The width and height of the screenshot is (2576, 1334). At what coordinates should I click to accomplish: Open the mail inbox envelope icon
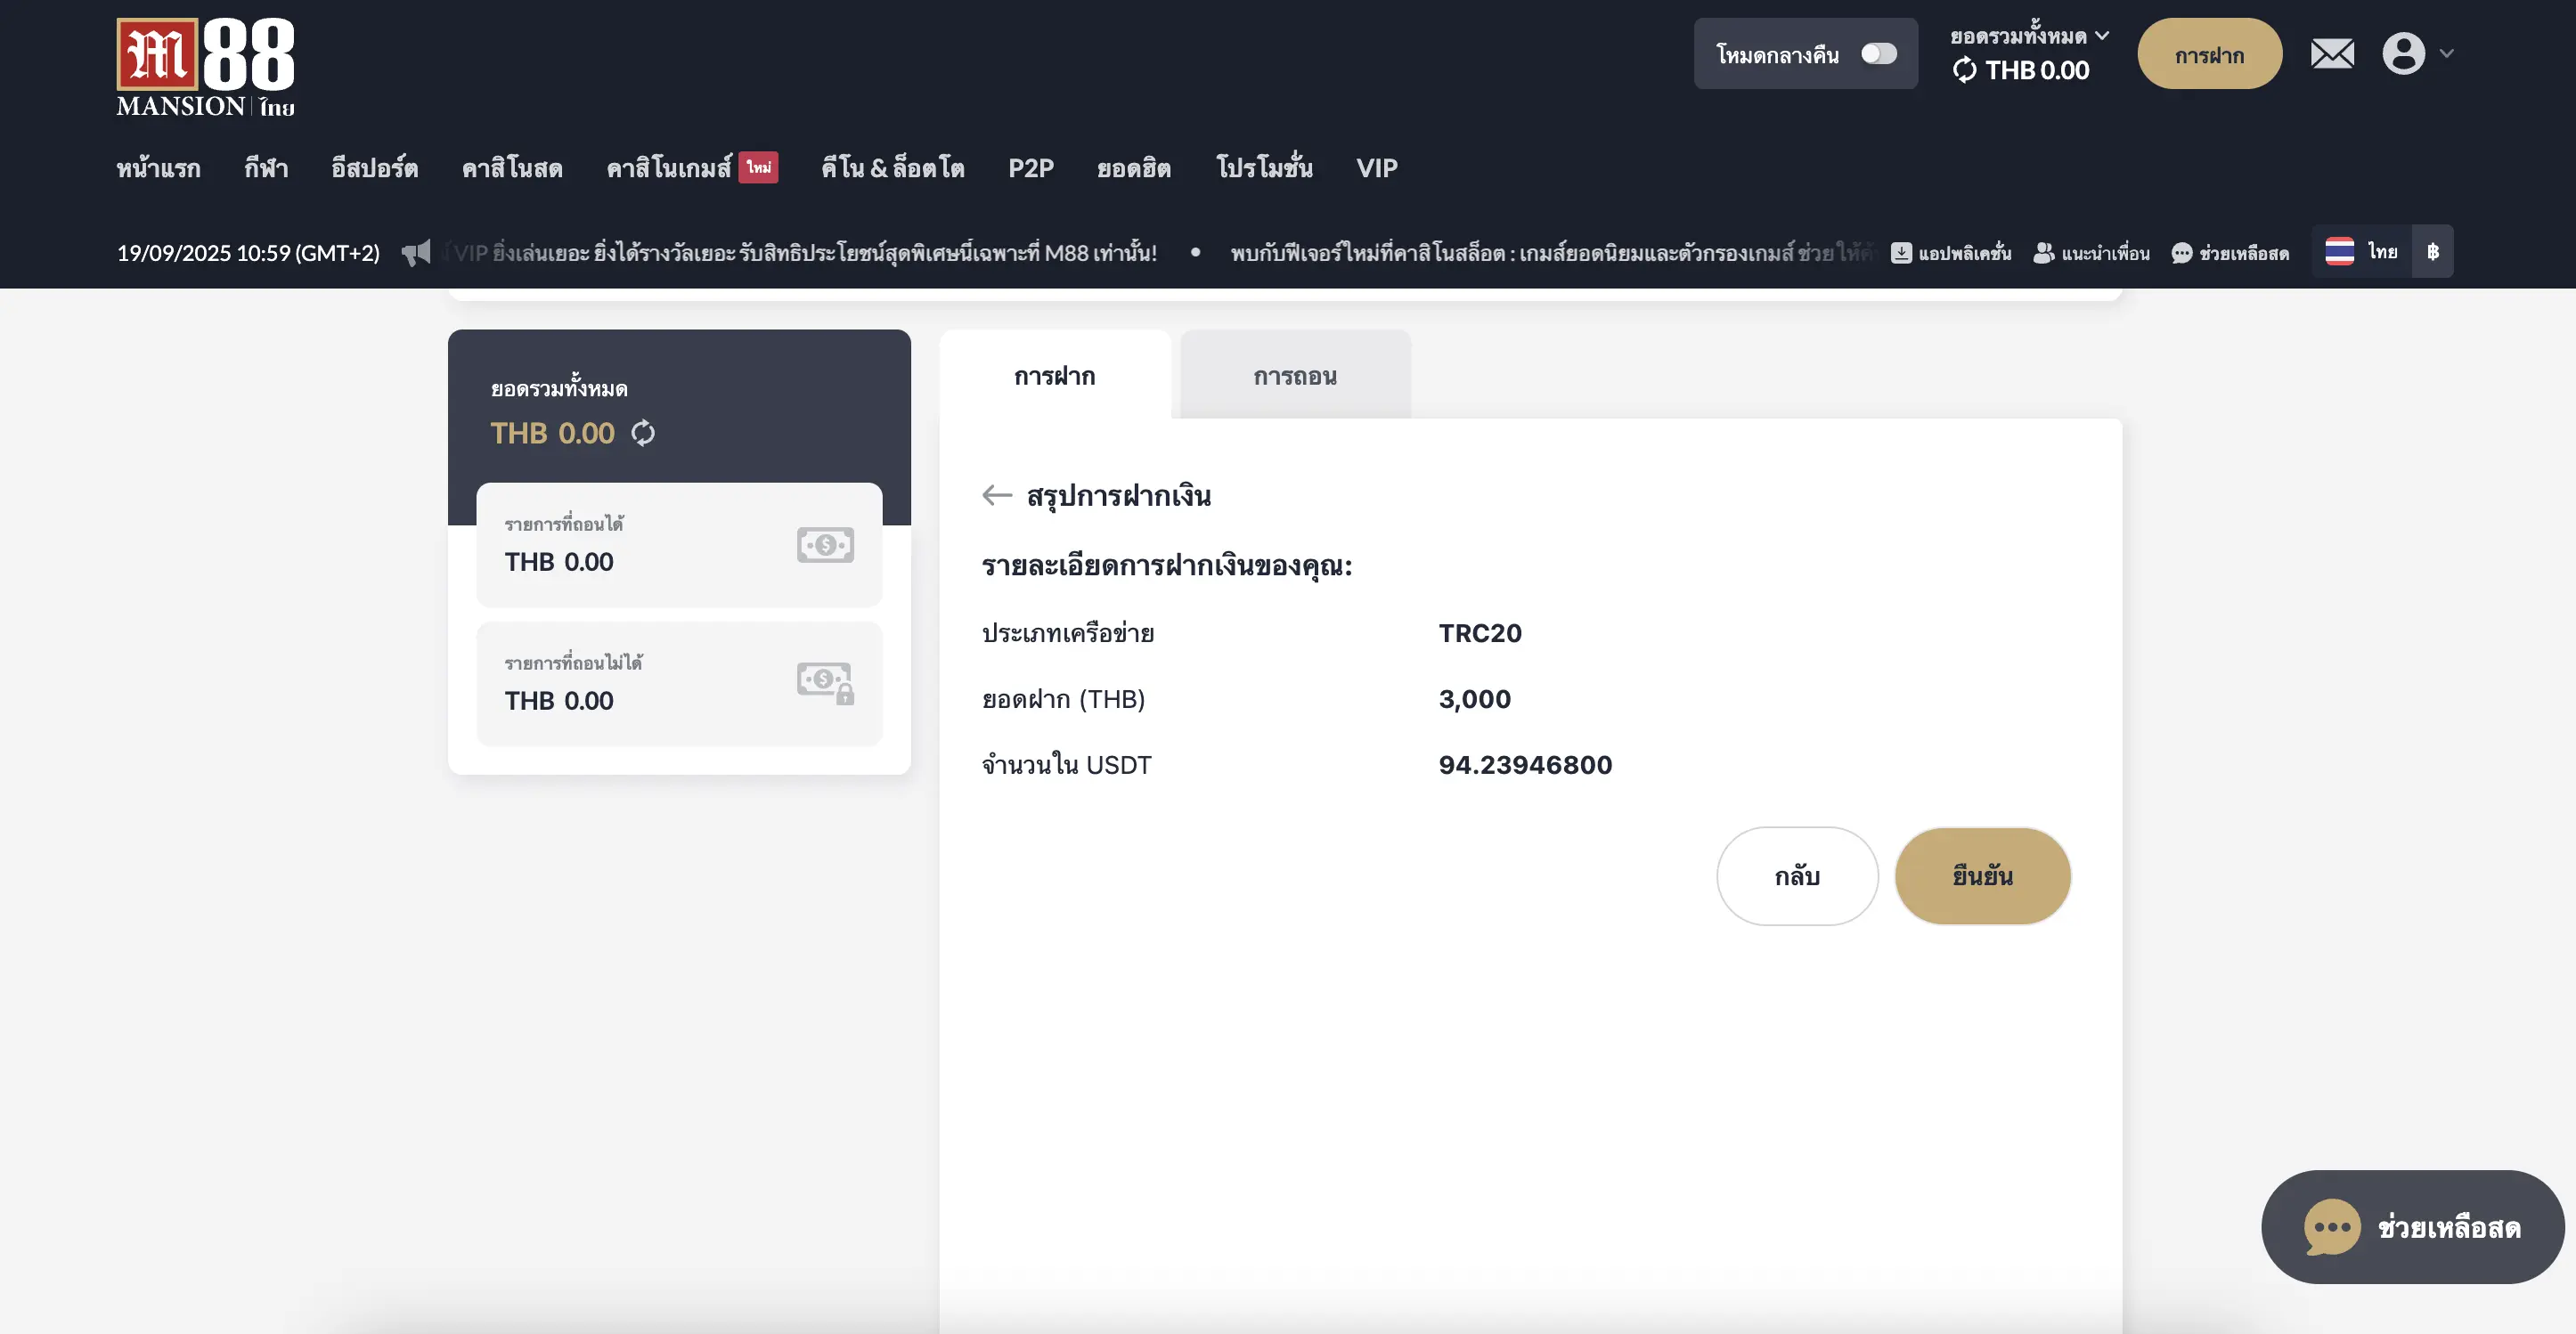(x=2332, y=54)
